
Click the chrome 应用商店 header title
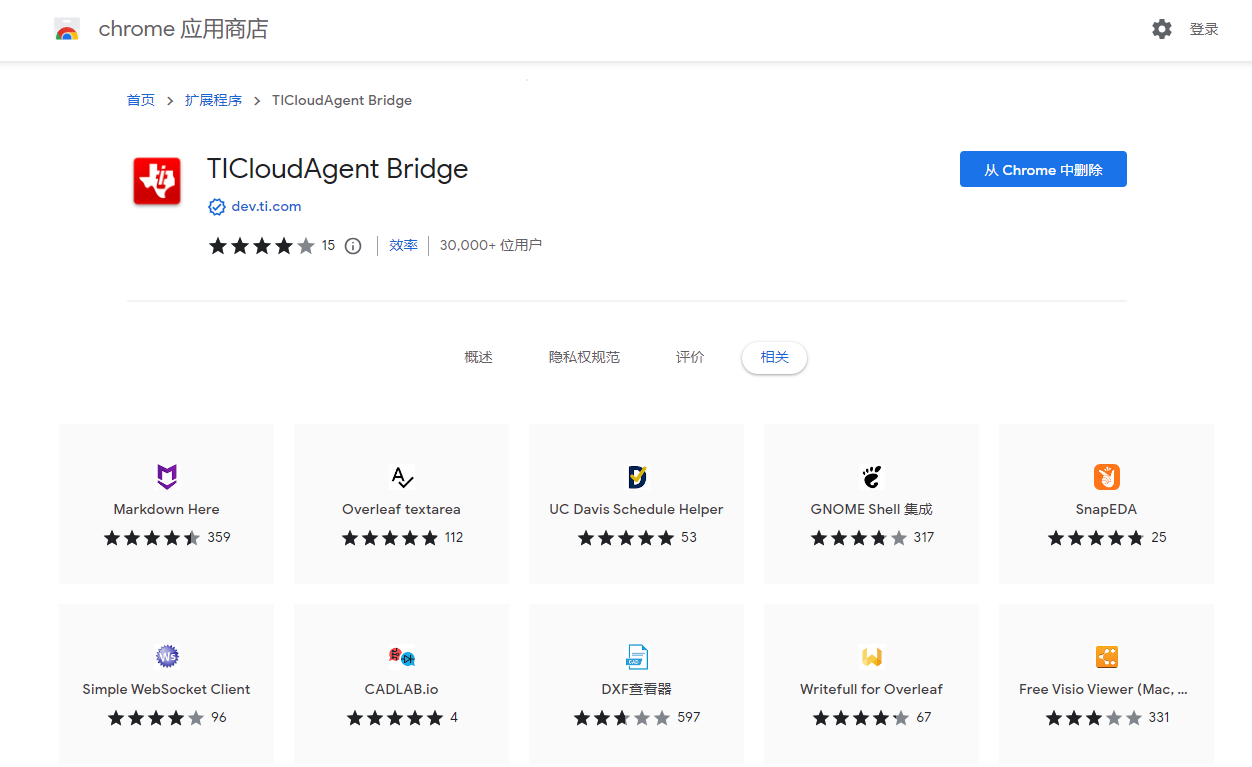coord(183,30)
